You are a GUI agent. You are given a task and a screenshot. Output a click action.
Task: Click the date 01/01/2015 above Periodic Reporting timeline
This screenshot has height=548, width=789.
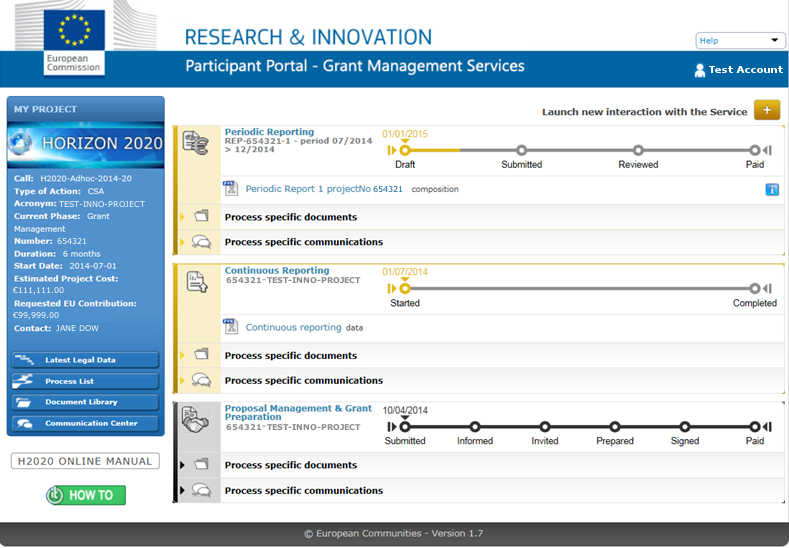click(405, 134)
